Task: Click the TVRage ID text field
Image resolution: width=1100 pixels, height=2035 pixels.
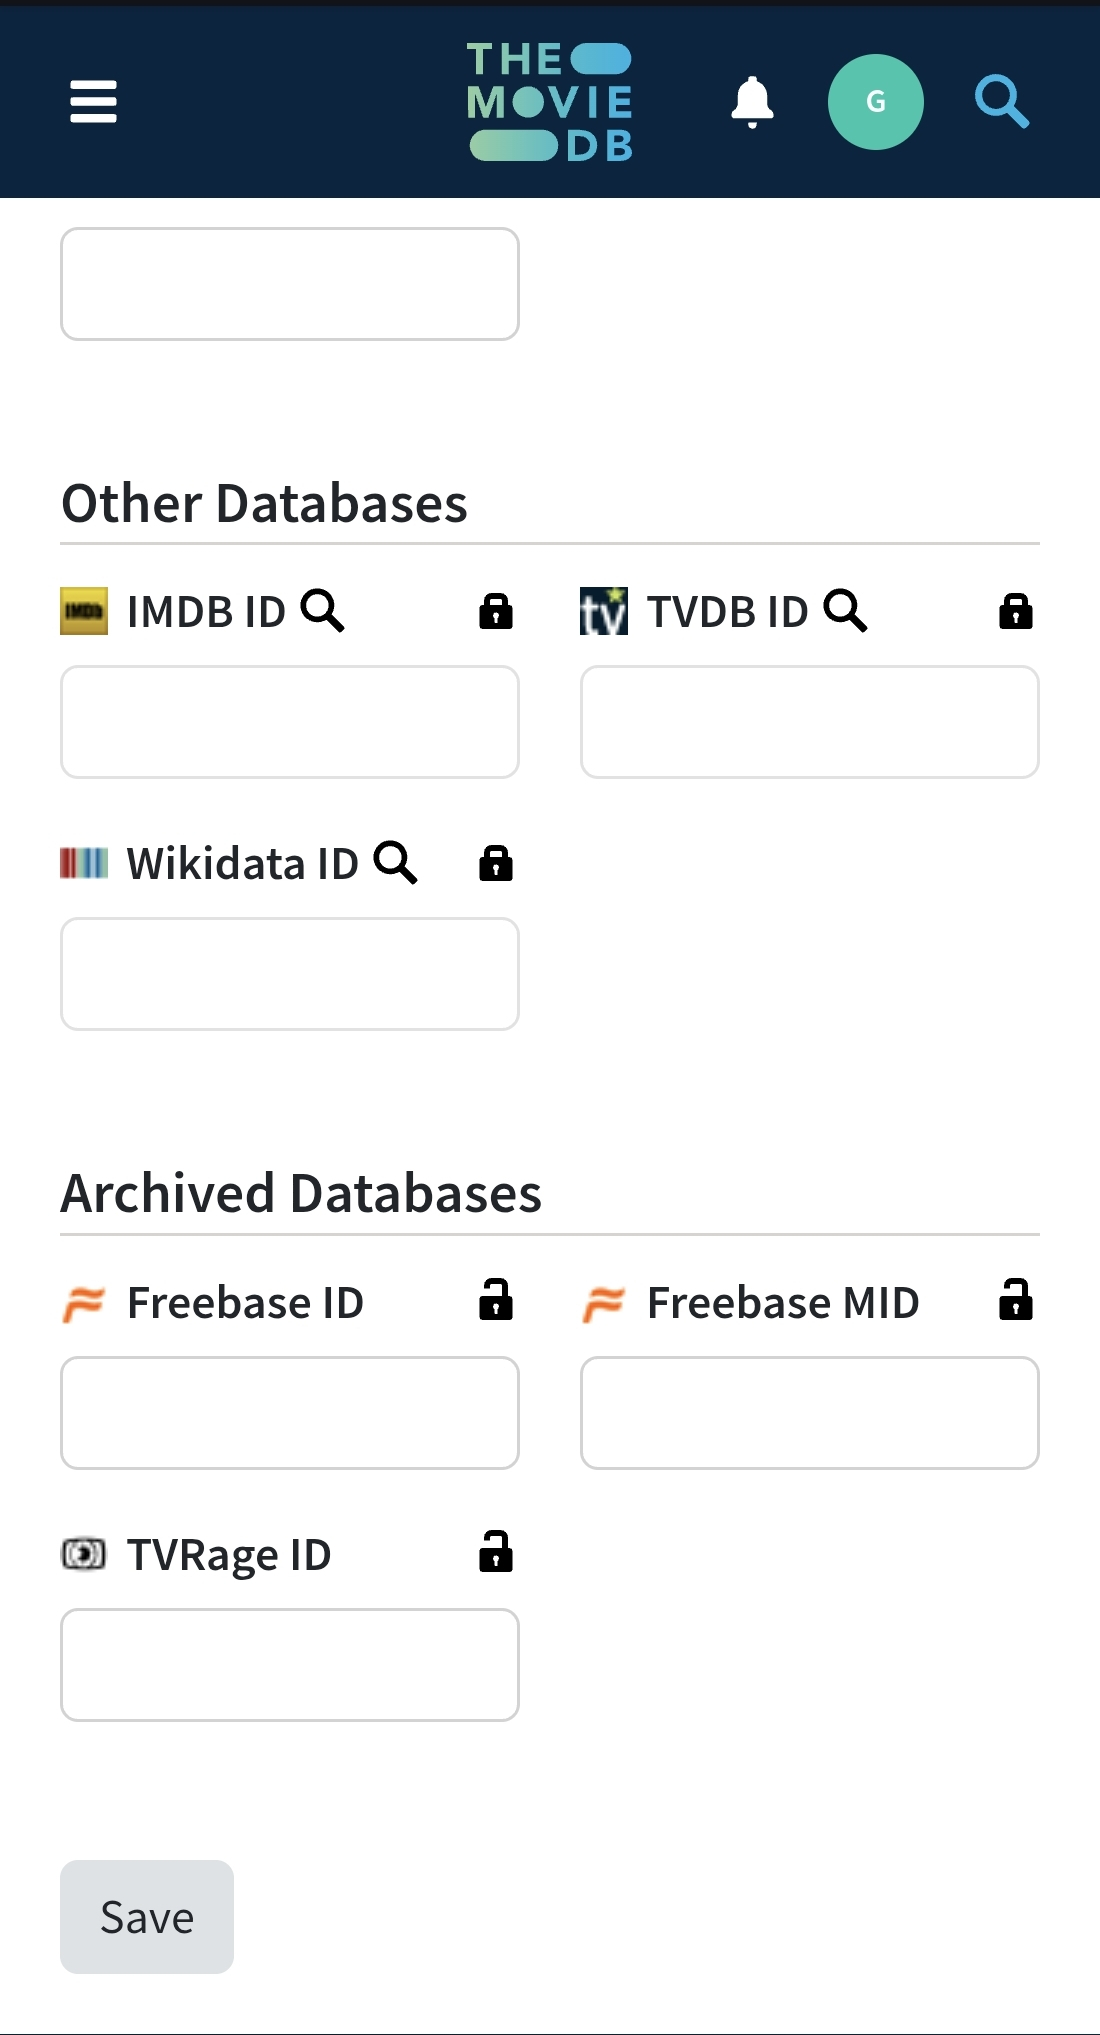Action: pyautogui.click(x=290, y=1665)
